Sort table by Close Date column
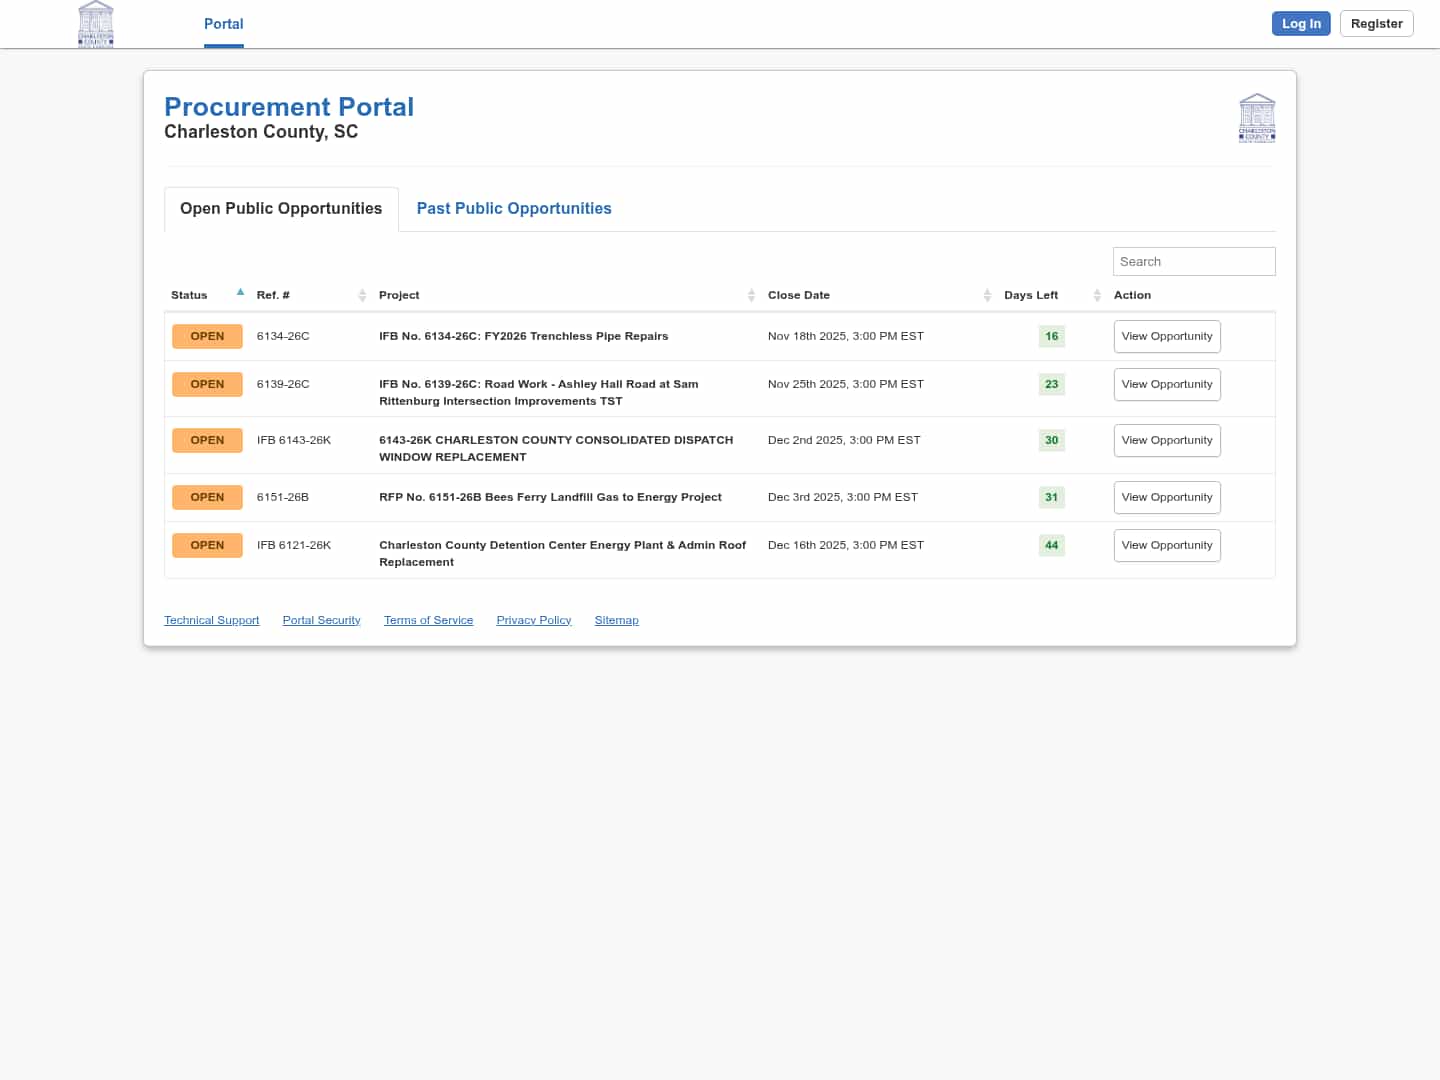The width and height of the screenshot is (1440, 1080). point(987,295)
